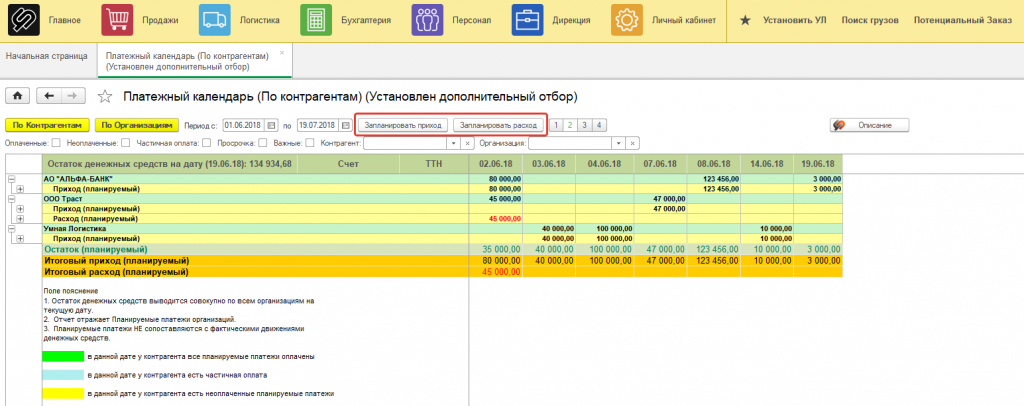Click the light blue partial-payment legend swatch

click(63, 375)
